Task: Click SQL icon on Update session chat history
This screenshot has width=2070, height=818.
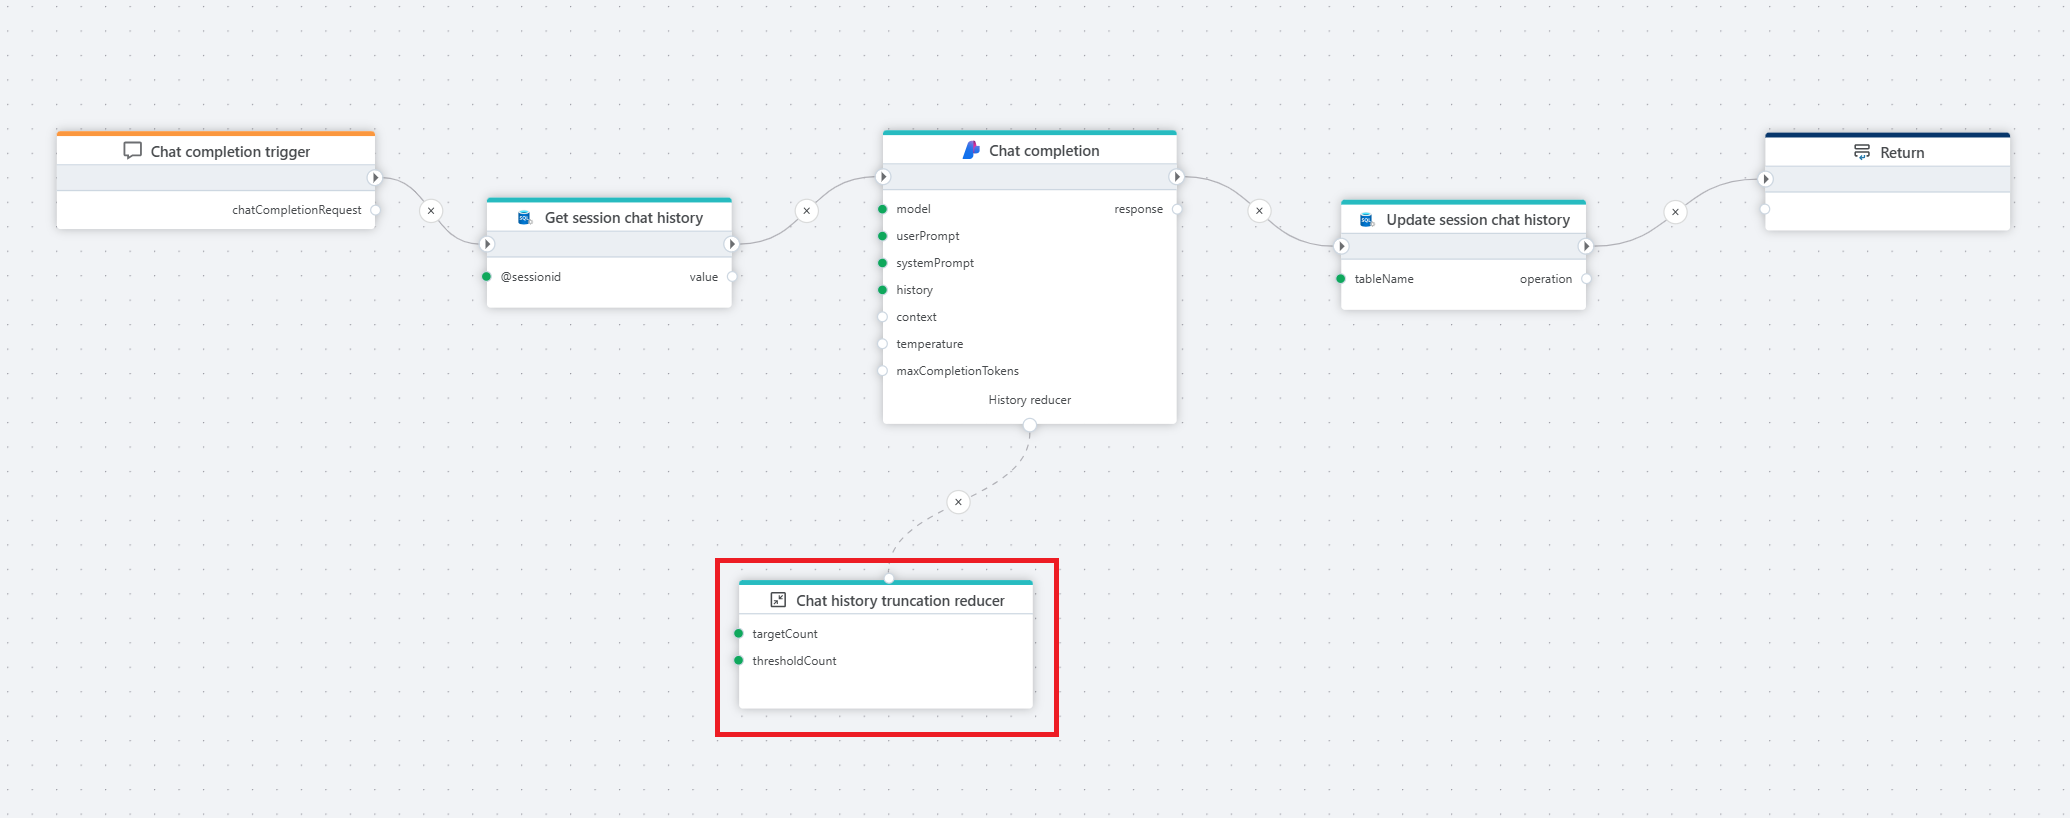Action: point(1366,220)
